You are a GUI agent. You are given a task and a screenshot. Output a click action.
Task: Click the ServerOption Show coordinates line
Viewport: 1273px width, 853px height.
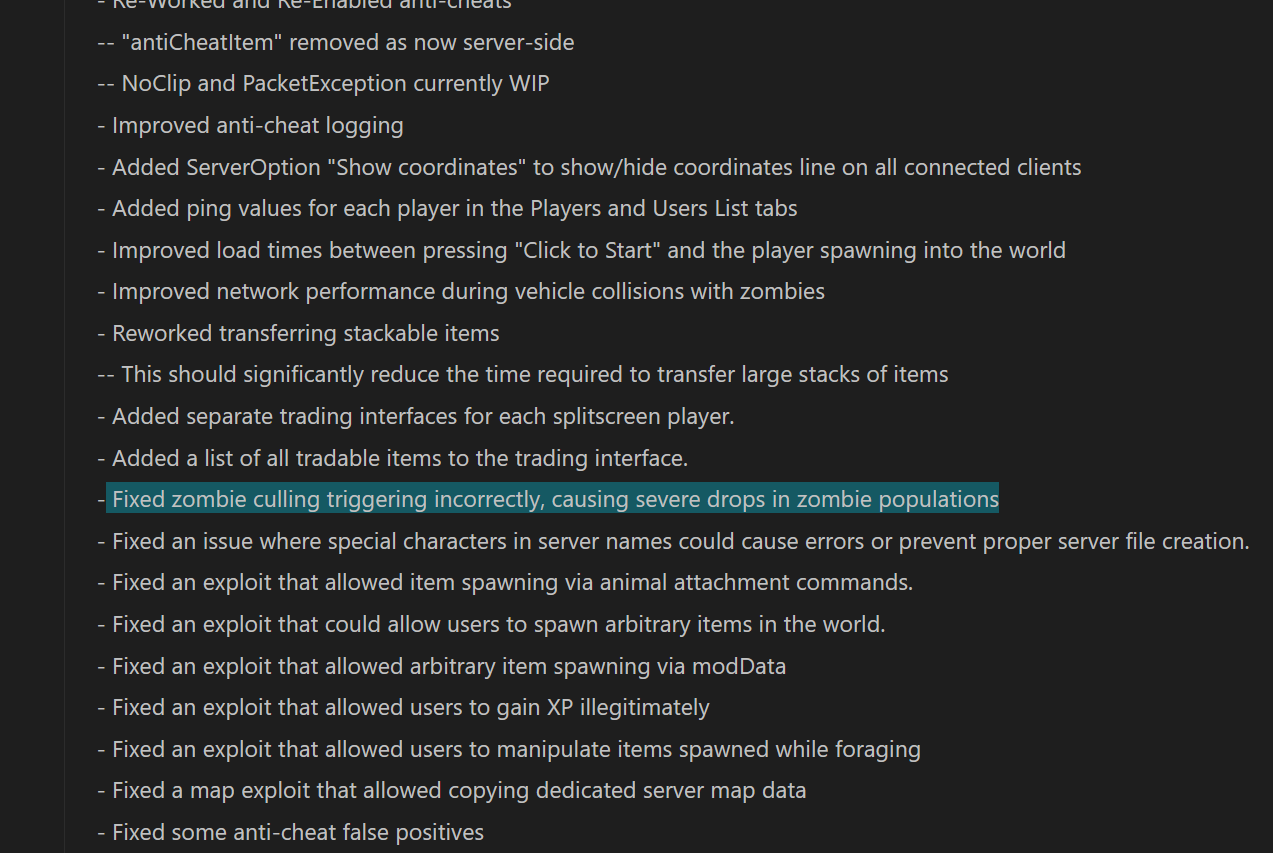(x=589, y=167)
